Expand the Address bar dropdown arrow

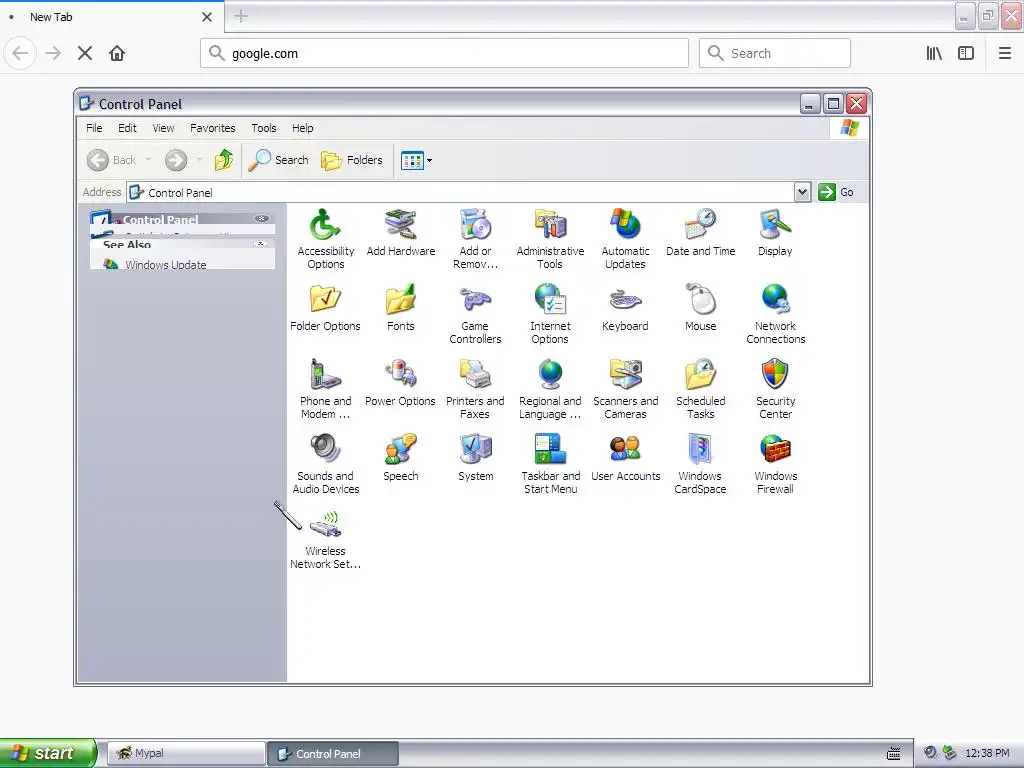(803, 192)
